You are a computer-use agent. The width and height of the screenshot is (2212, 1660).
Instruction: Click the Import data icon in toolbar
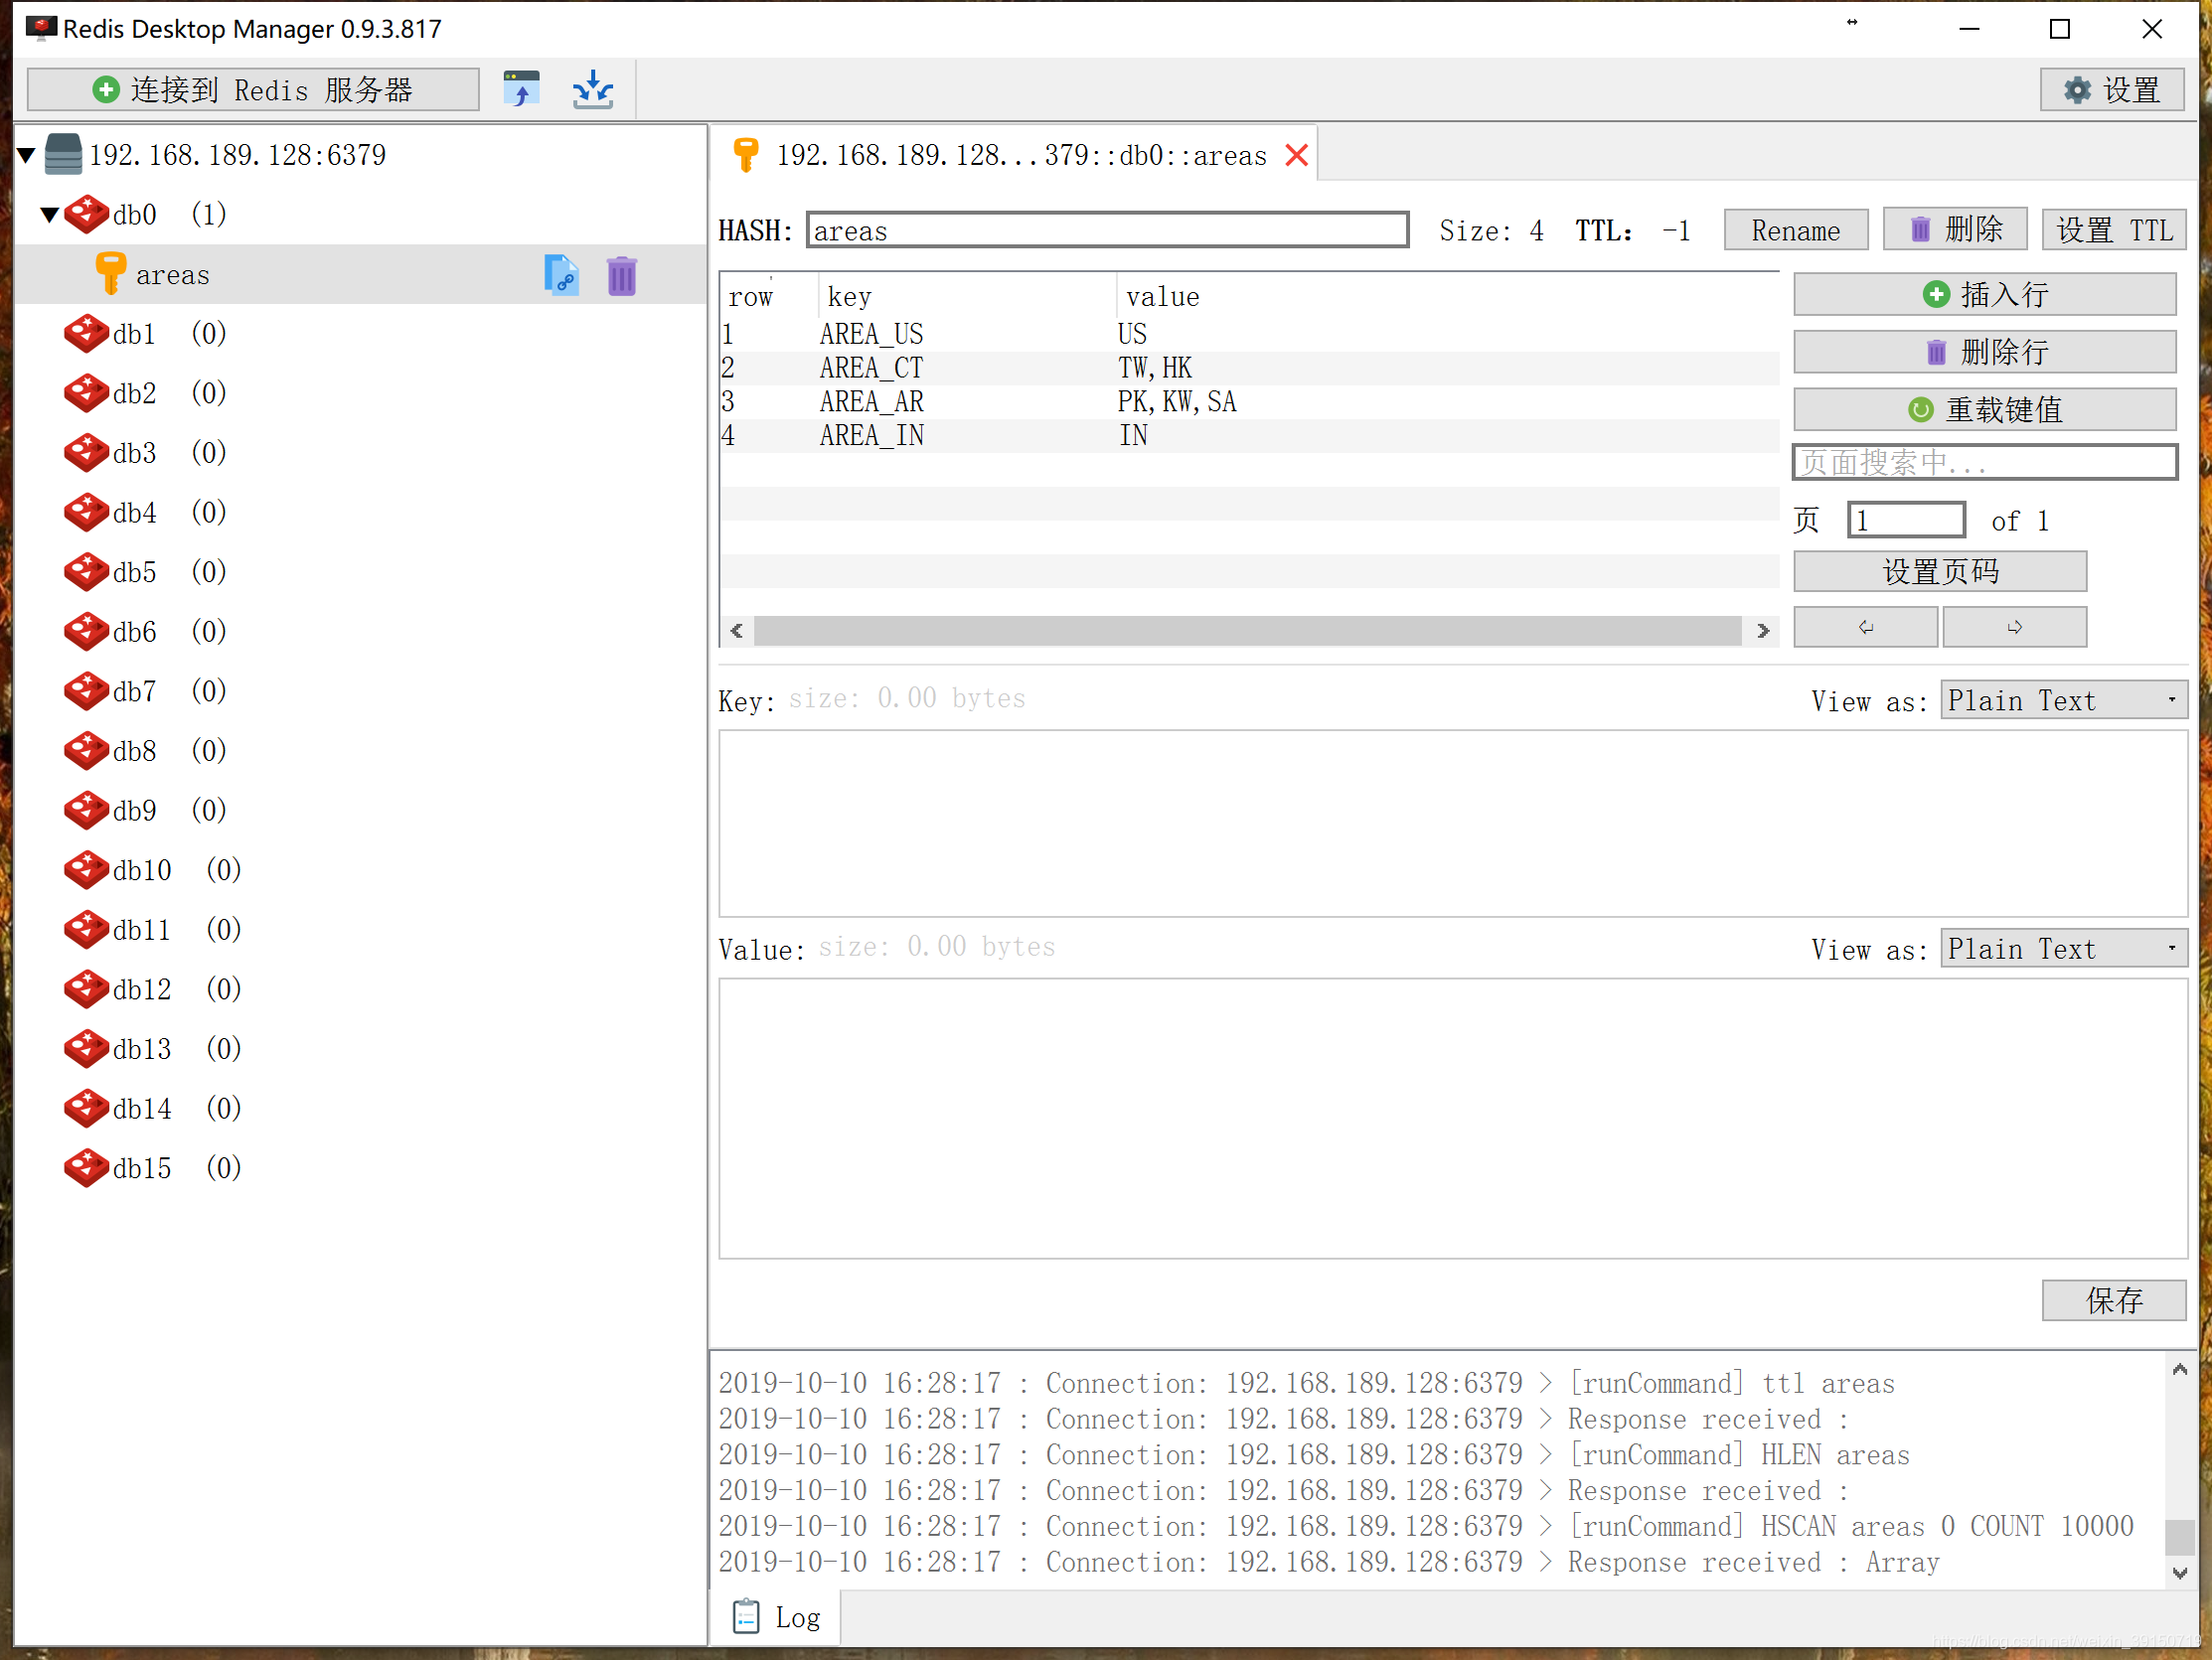pyautogui.click(x=593, y=87)
